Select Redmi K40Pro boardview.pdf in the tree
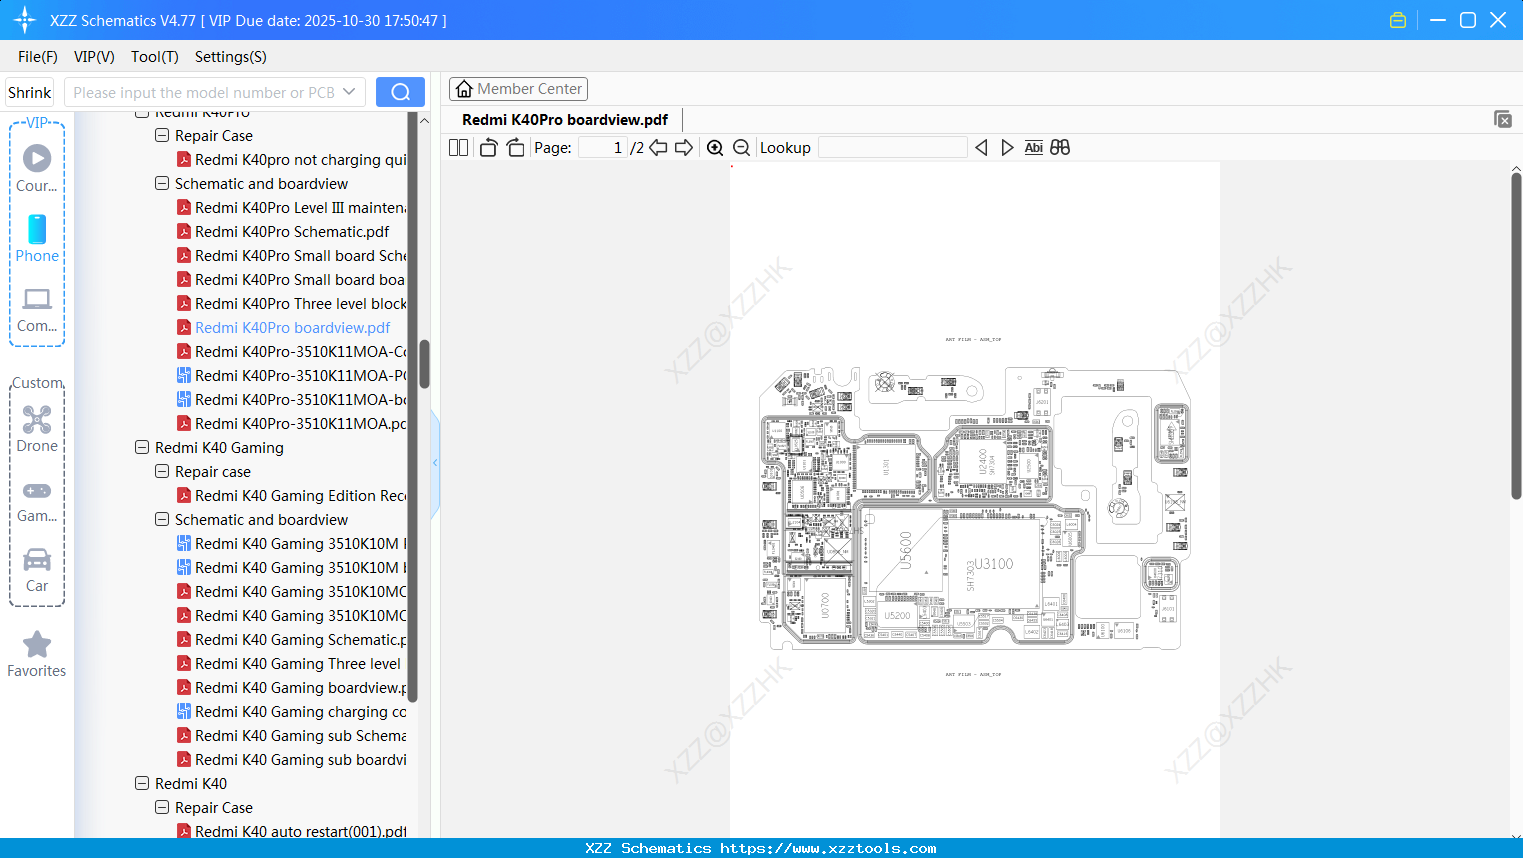The image size is (1523, 858). point(283,328)
